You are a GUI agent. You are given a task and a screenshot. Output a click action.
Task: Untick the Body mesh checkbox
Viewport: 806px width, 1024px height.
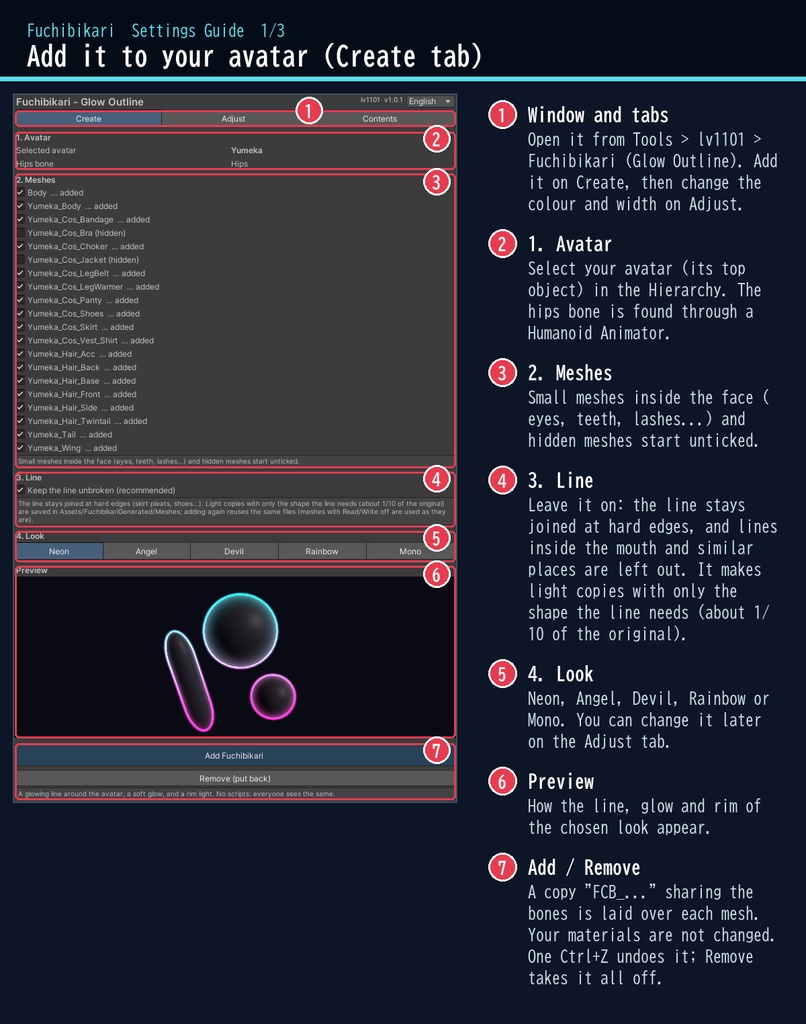21,193
